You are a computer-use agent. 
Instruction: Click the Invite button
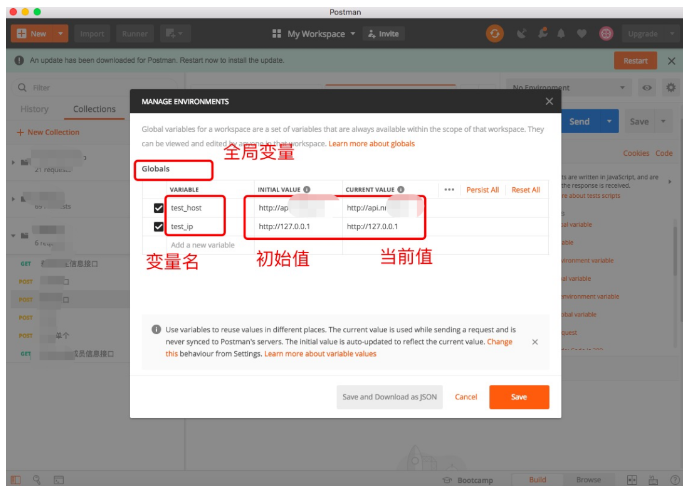pos(384,34)
